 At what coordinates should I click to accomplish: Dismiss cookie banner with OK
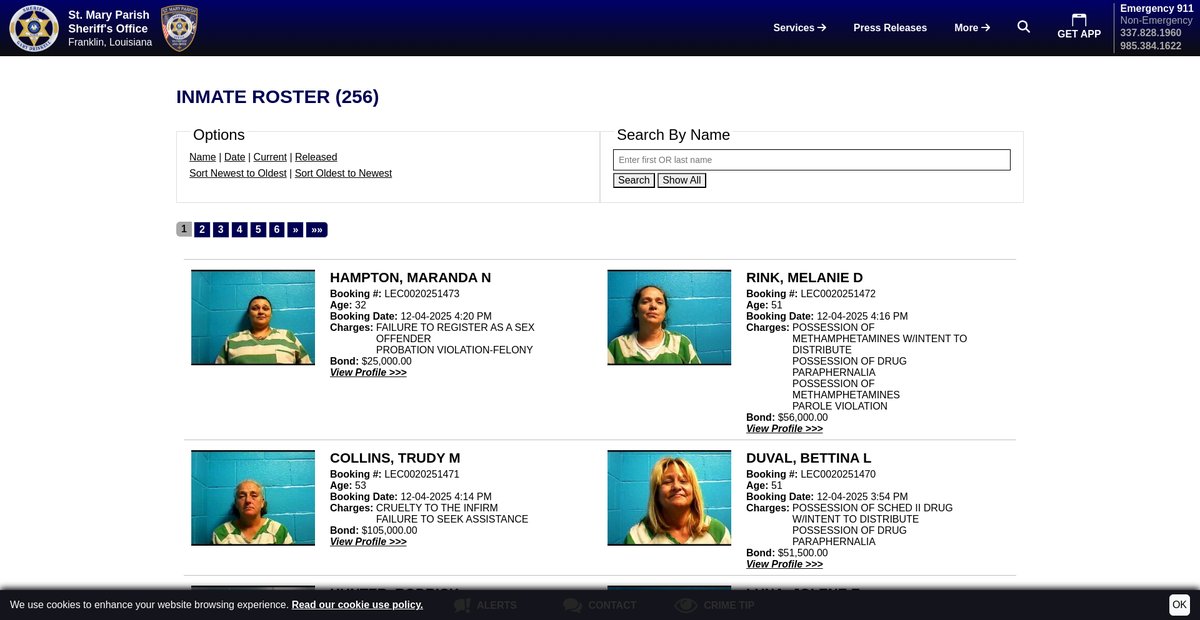(x=1179, y=604)
